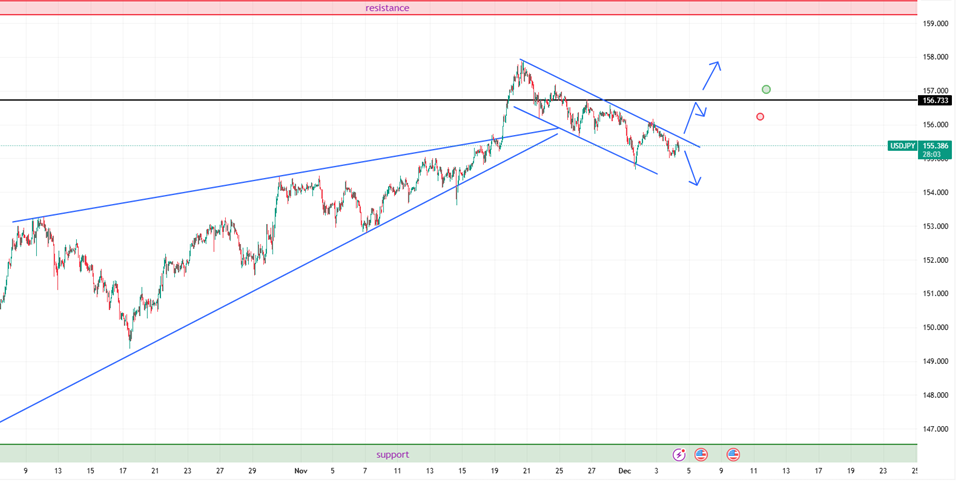Screen dimensions: 961x484
Task: Select the green circle marker
Action: coord(766,90)
